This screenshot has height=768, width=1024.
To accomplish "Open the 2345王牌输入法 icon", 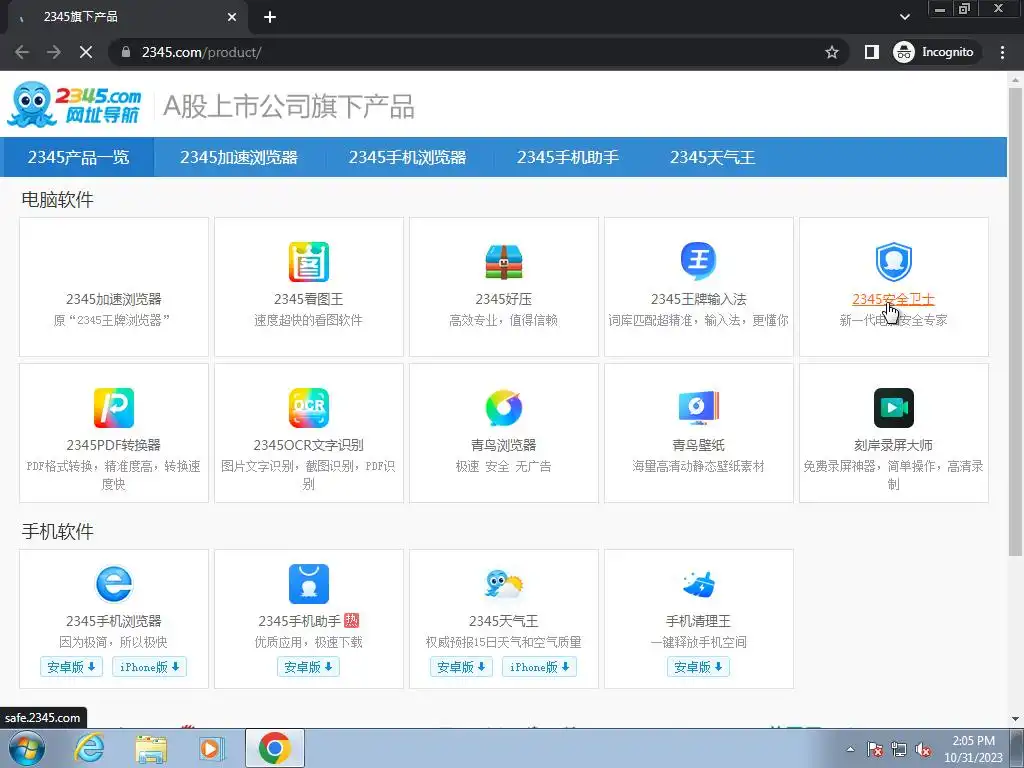I will (698, 261).
